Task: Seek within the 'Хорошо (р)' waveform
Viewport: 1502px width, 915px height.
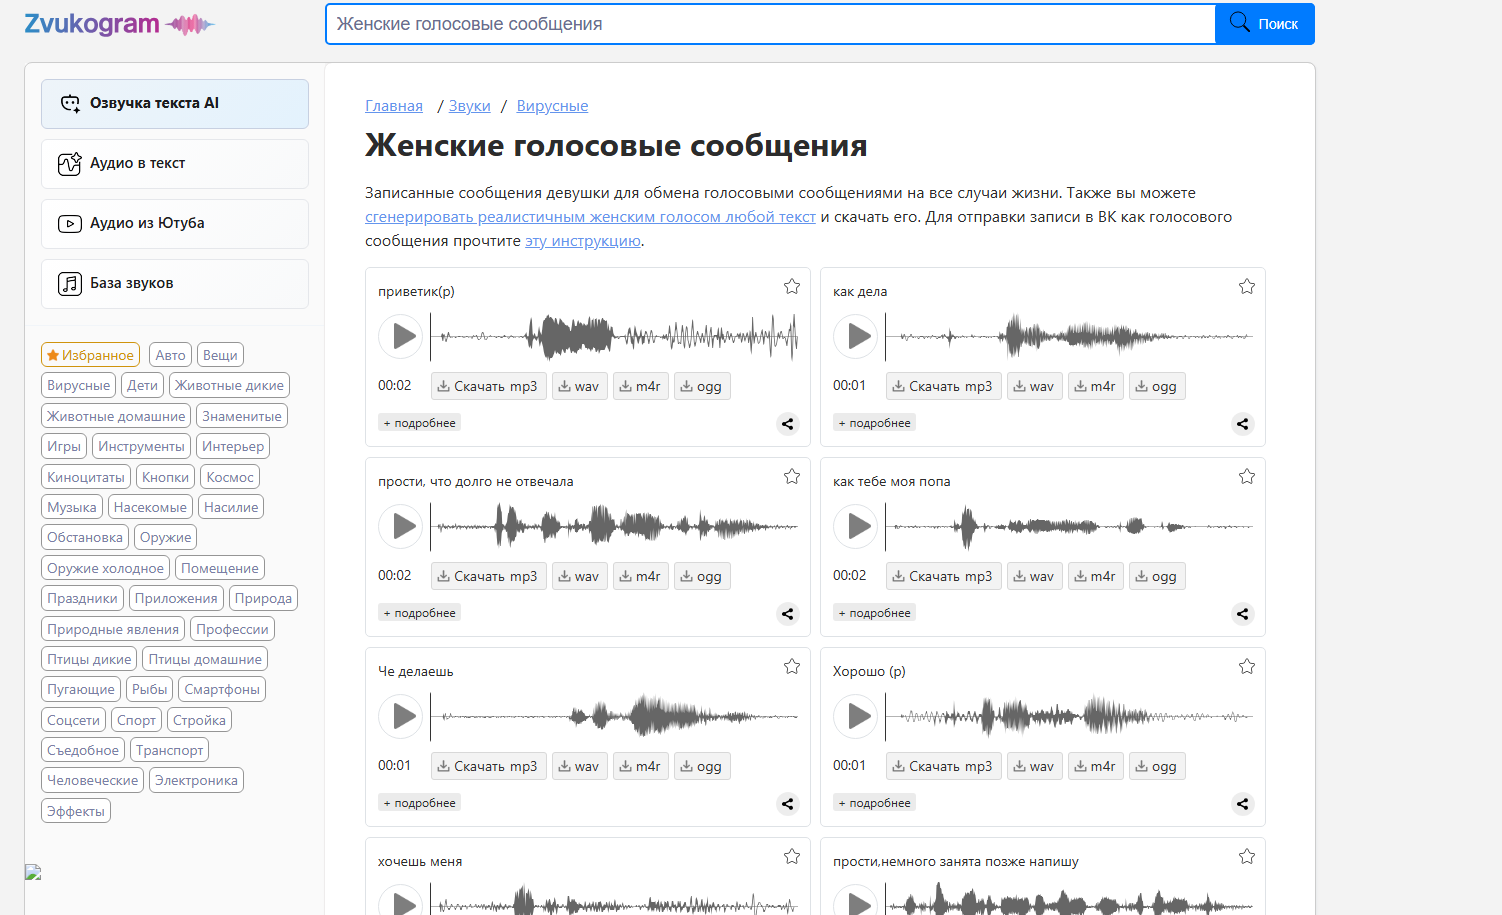Action: click(x=1070, y=716)
